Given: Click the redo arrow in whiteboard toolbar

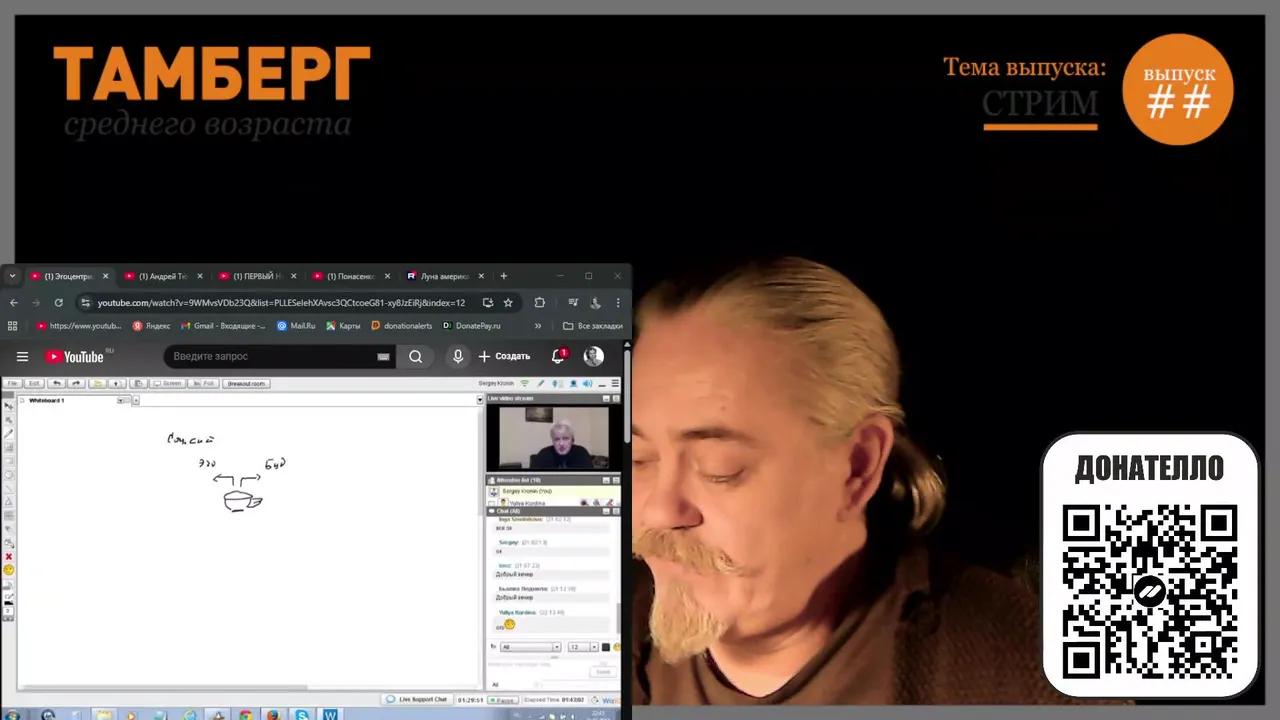Looking at the screenshot, I should [x=76, y=384].
